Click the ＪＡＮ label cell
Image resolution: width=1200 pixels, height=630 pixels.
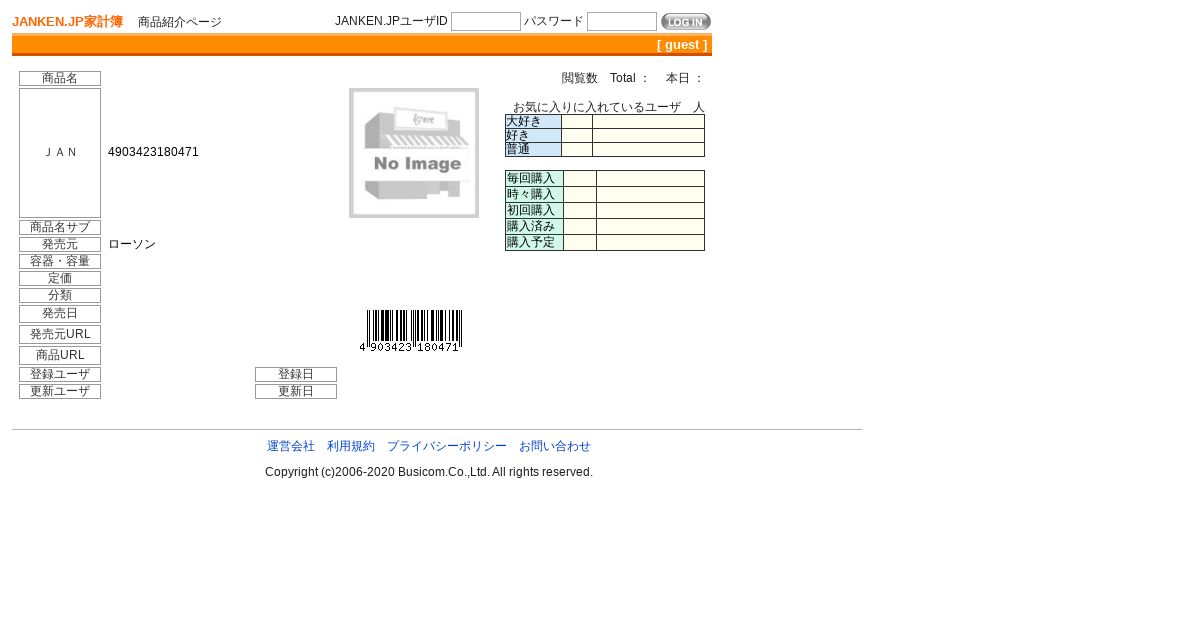point(60,153)
